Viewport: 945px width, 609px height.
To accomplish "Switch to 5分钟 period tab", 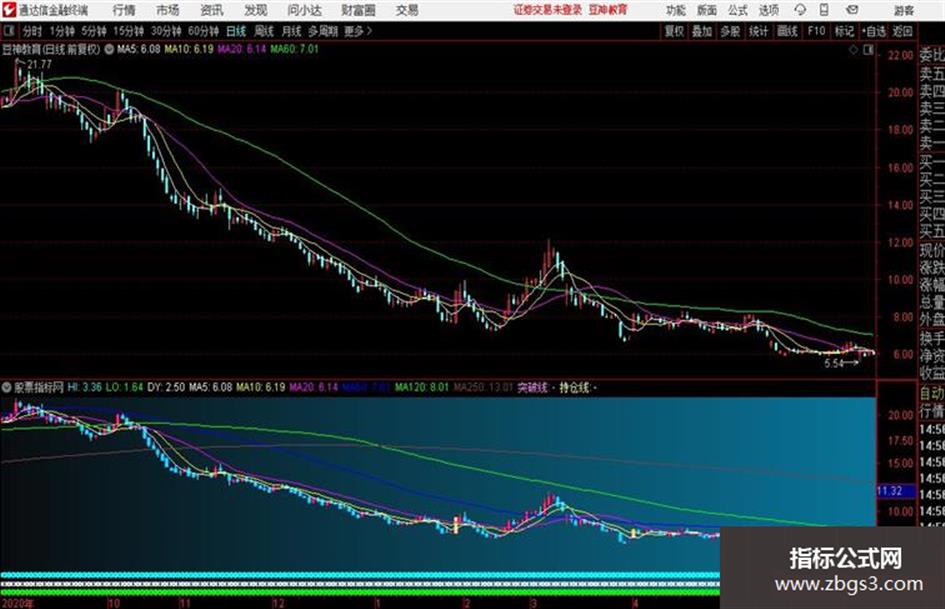I will click(94, 31).
